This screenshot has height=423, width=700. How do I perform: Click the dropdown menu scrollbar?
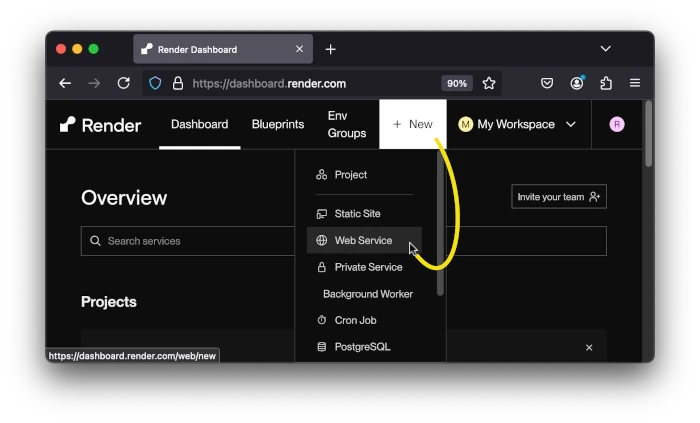440,223
